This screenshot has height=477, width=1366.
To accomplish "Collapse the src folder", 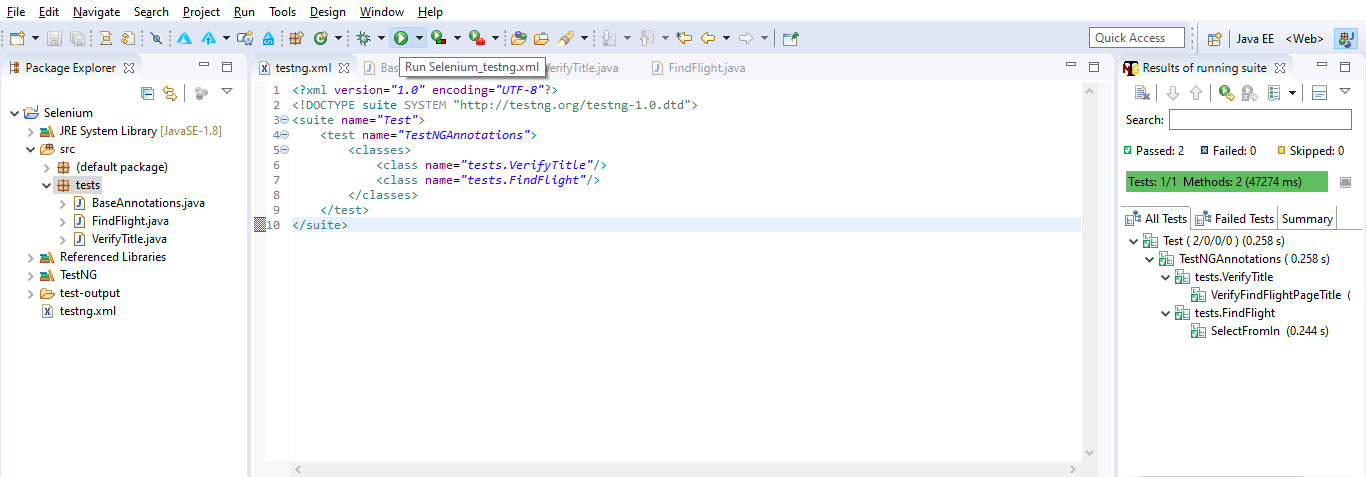I will click(x=30, y=149).
